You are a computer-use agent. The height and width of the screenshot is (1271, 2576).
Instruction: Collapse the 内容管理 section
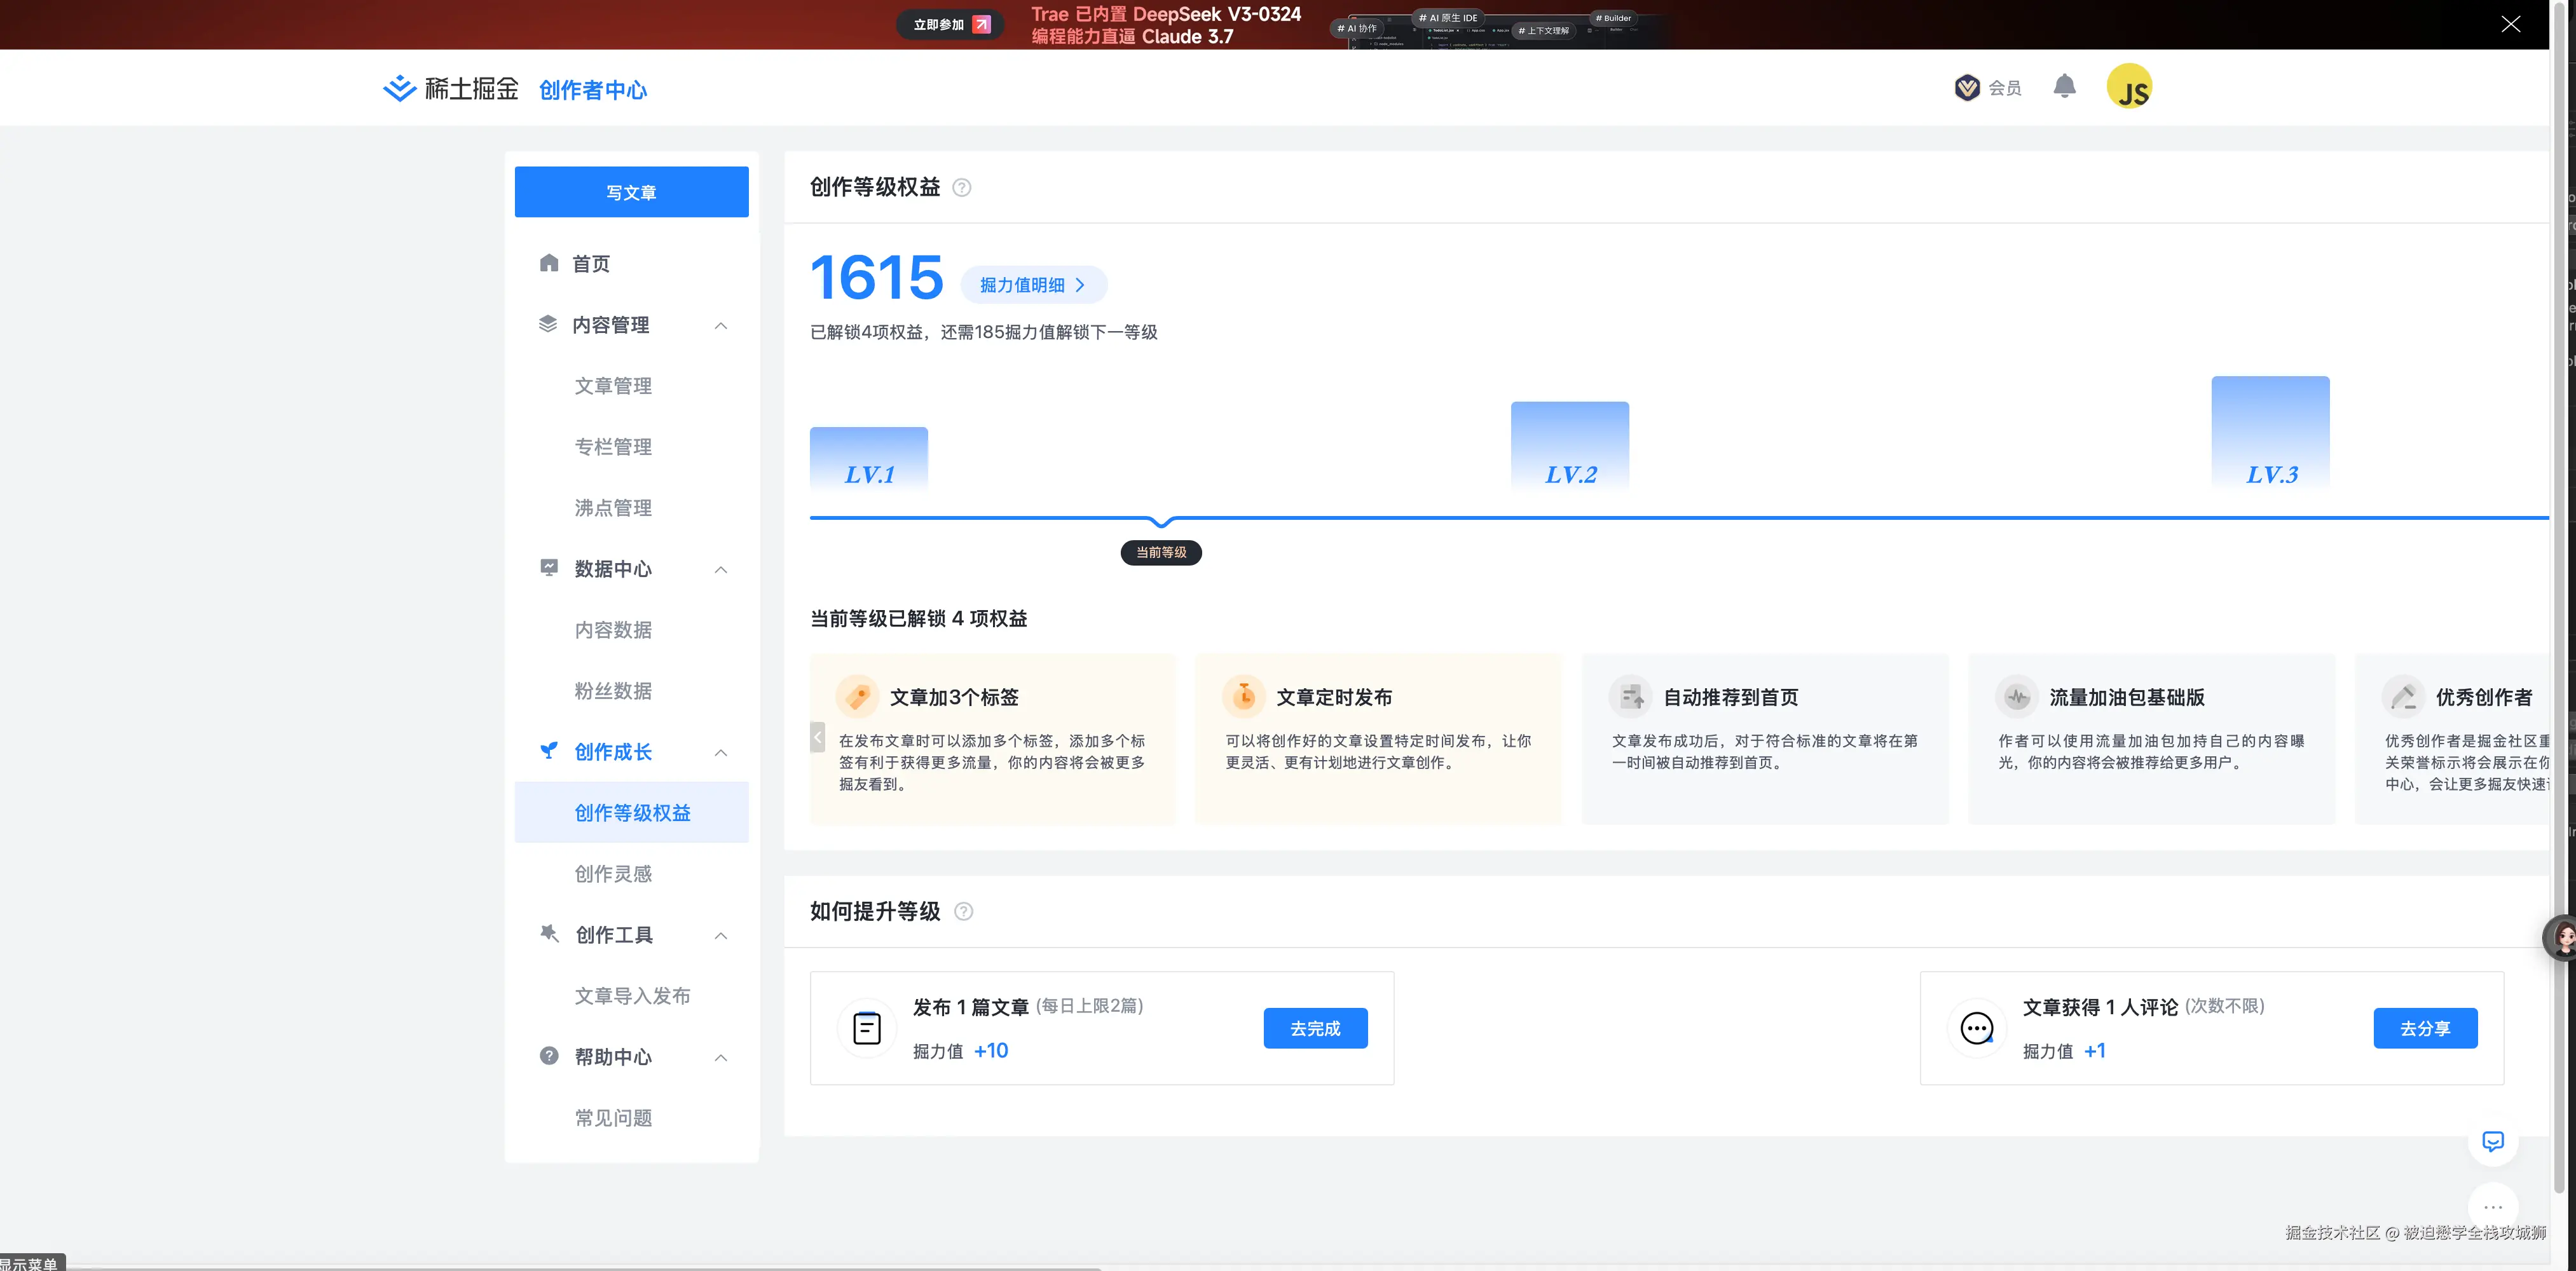click(x=721, y=325)
